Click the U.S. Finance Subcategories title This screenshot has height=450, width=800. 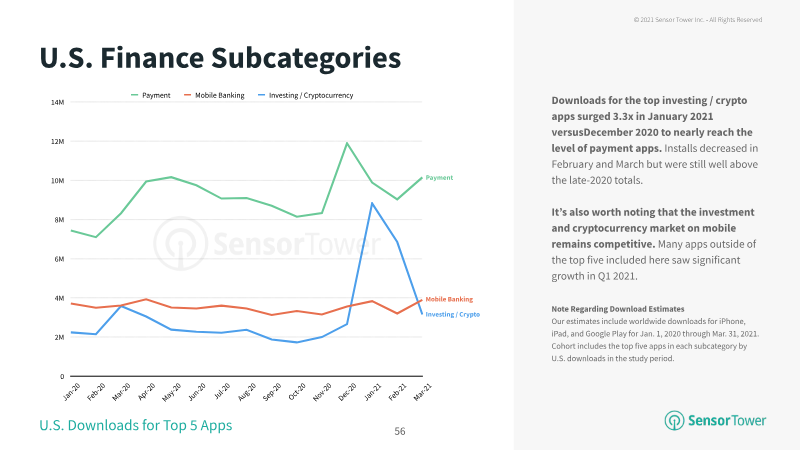click(x=220, y=57)
